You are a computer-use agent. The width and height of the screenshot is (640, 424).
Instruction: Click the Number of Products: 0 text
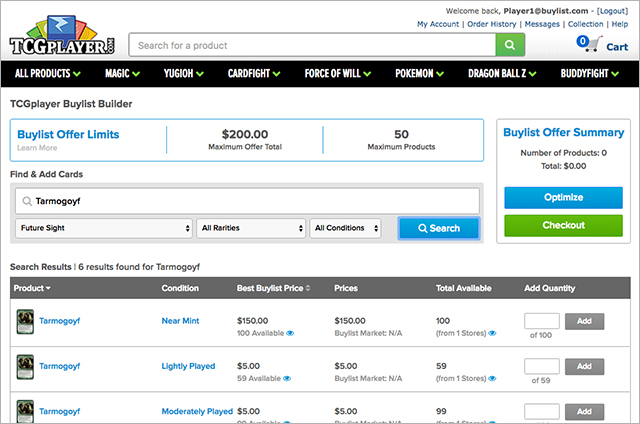tap(563, 153)
